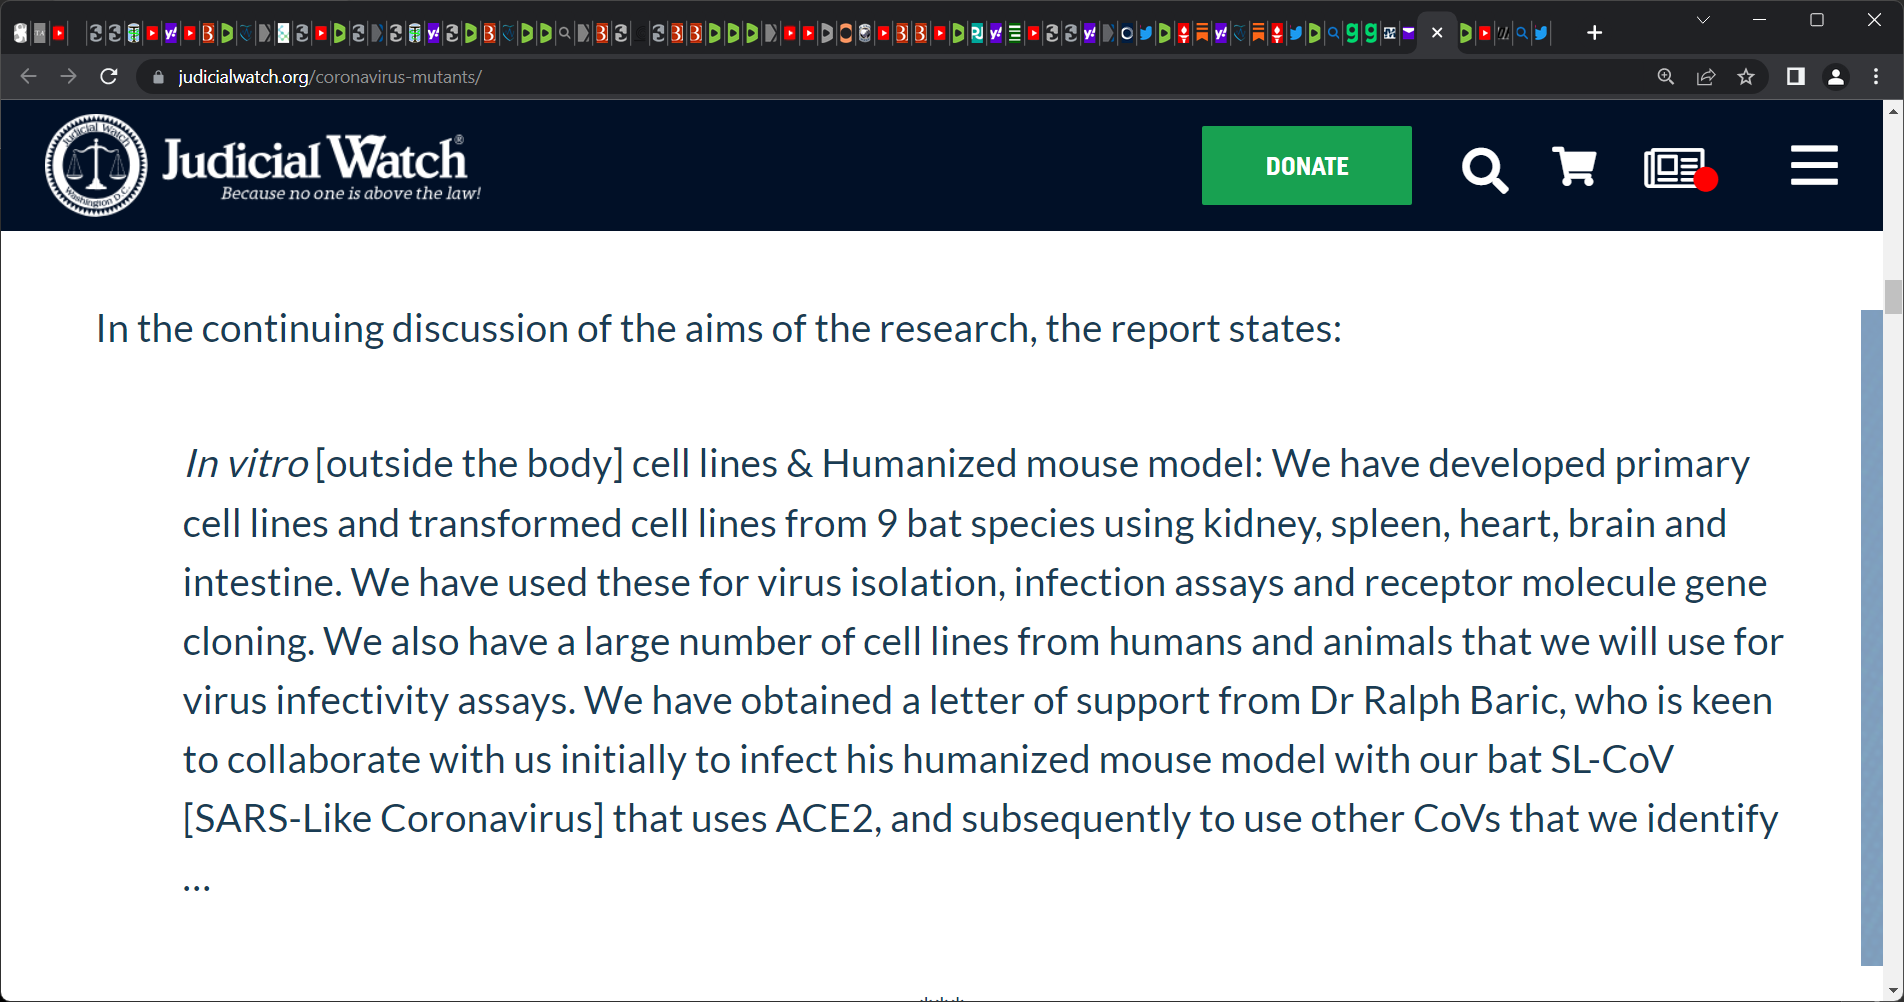Open Chrome three-dot menu
The image size is (1904, 1002).
pyautogui.click(x=1876, y=77)
